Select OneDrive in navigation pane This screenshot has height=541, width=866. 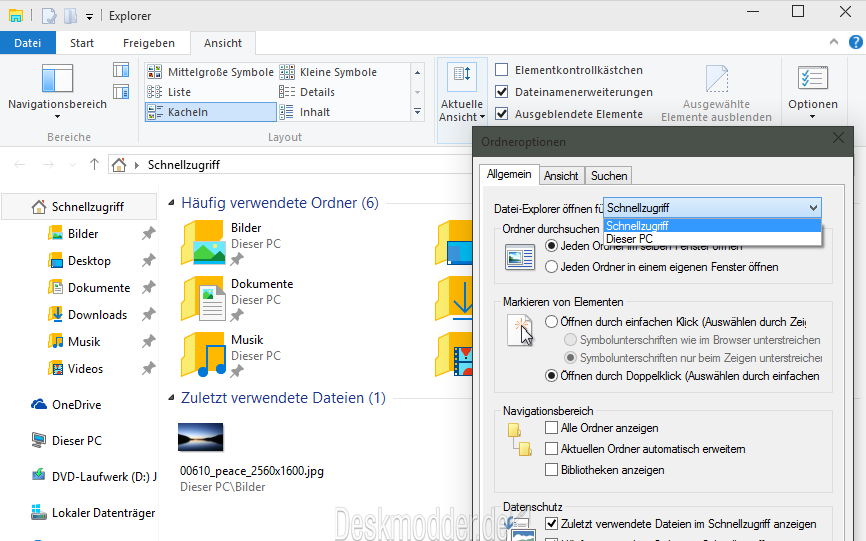(76, 405)
